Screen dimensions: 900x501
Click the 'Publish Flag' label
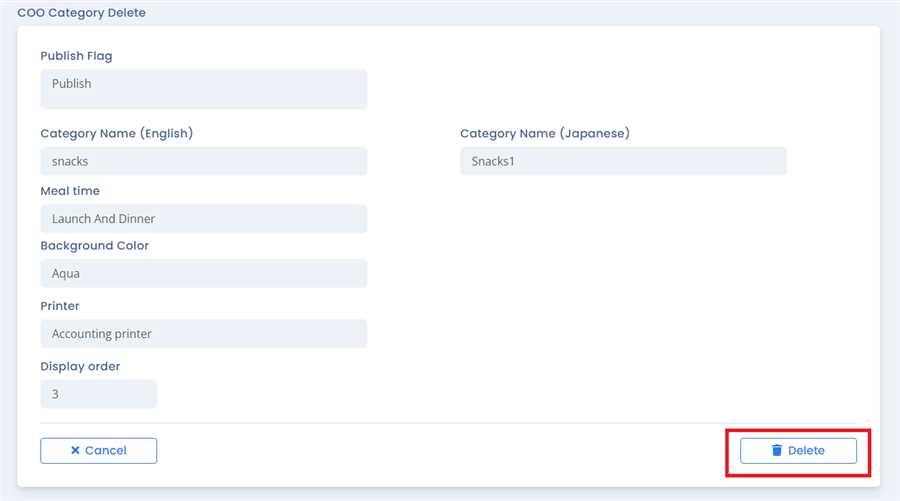[76, 56]
